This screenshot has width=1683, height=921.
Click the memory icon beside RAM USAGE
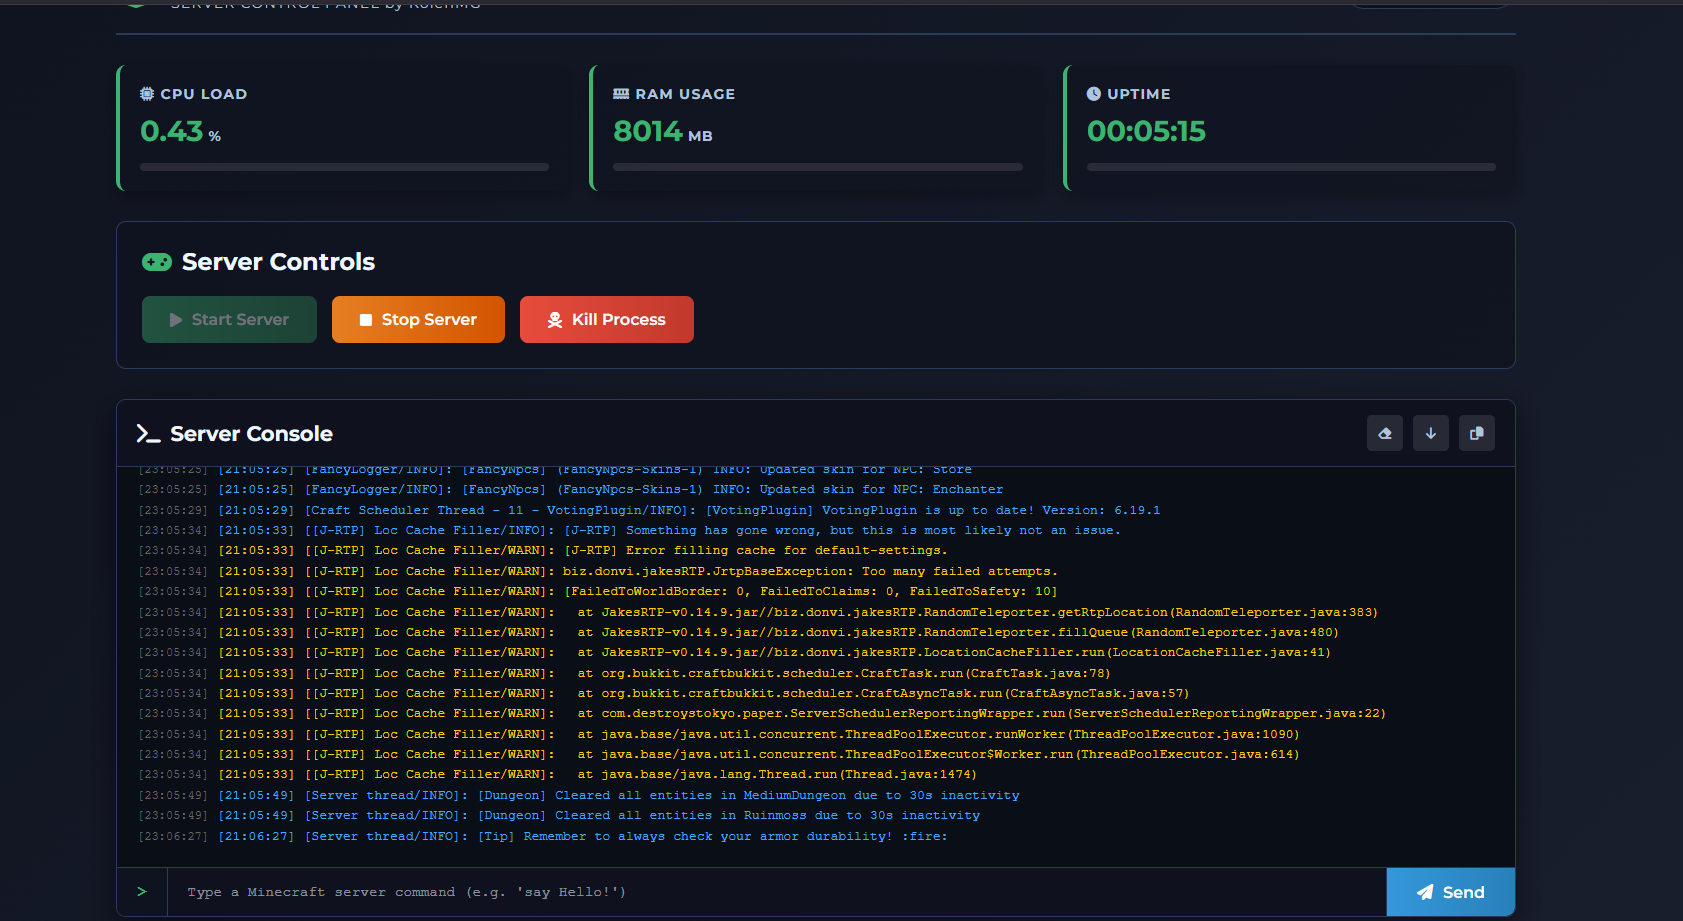(621, 94)
